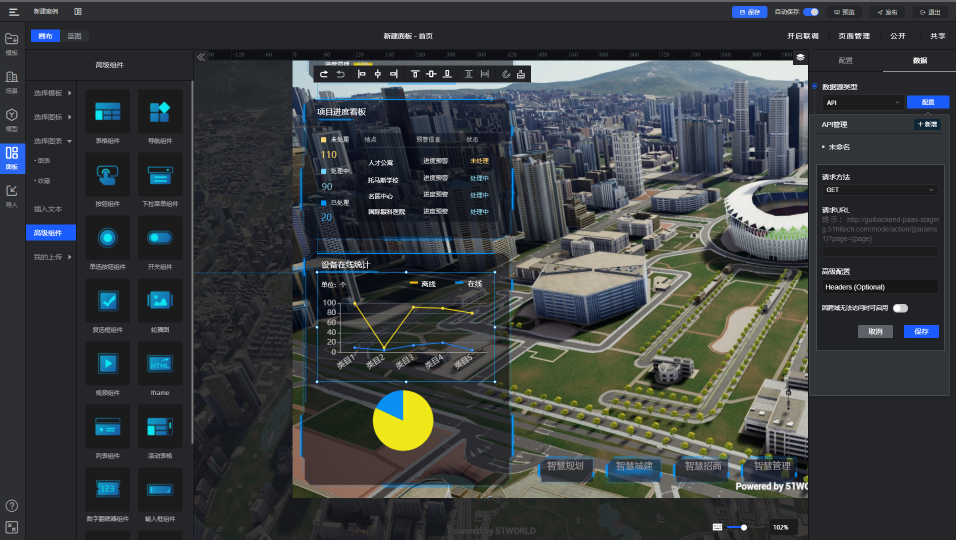Switch to the 数据 data tab

click(x=919, y=60)
